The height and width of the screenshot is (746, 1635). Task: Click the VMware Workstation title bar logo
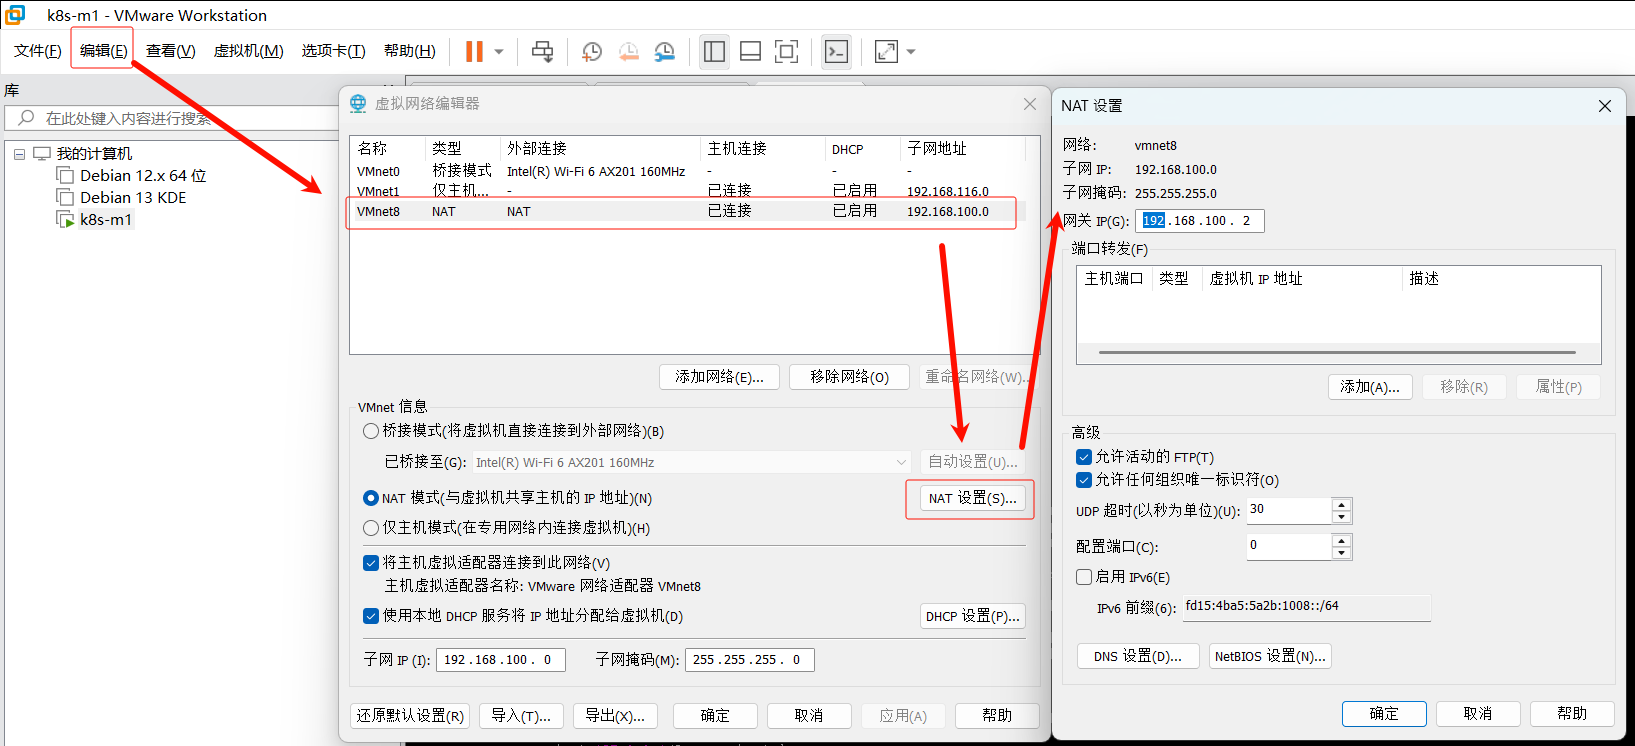pos(15,15)
